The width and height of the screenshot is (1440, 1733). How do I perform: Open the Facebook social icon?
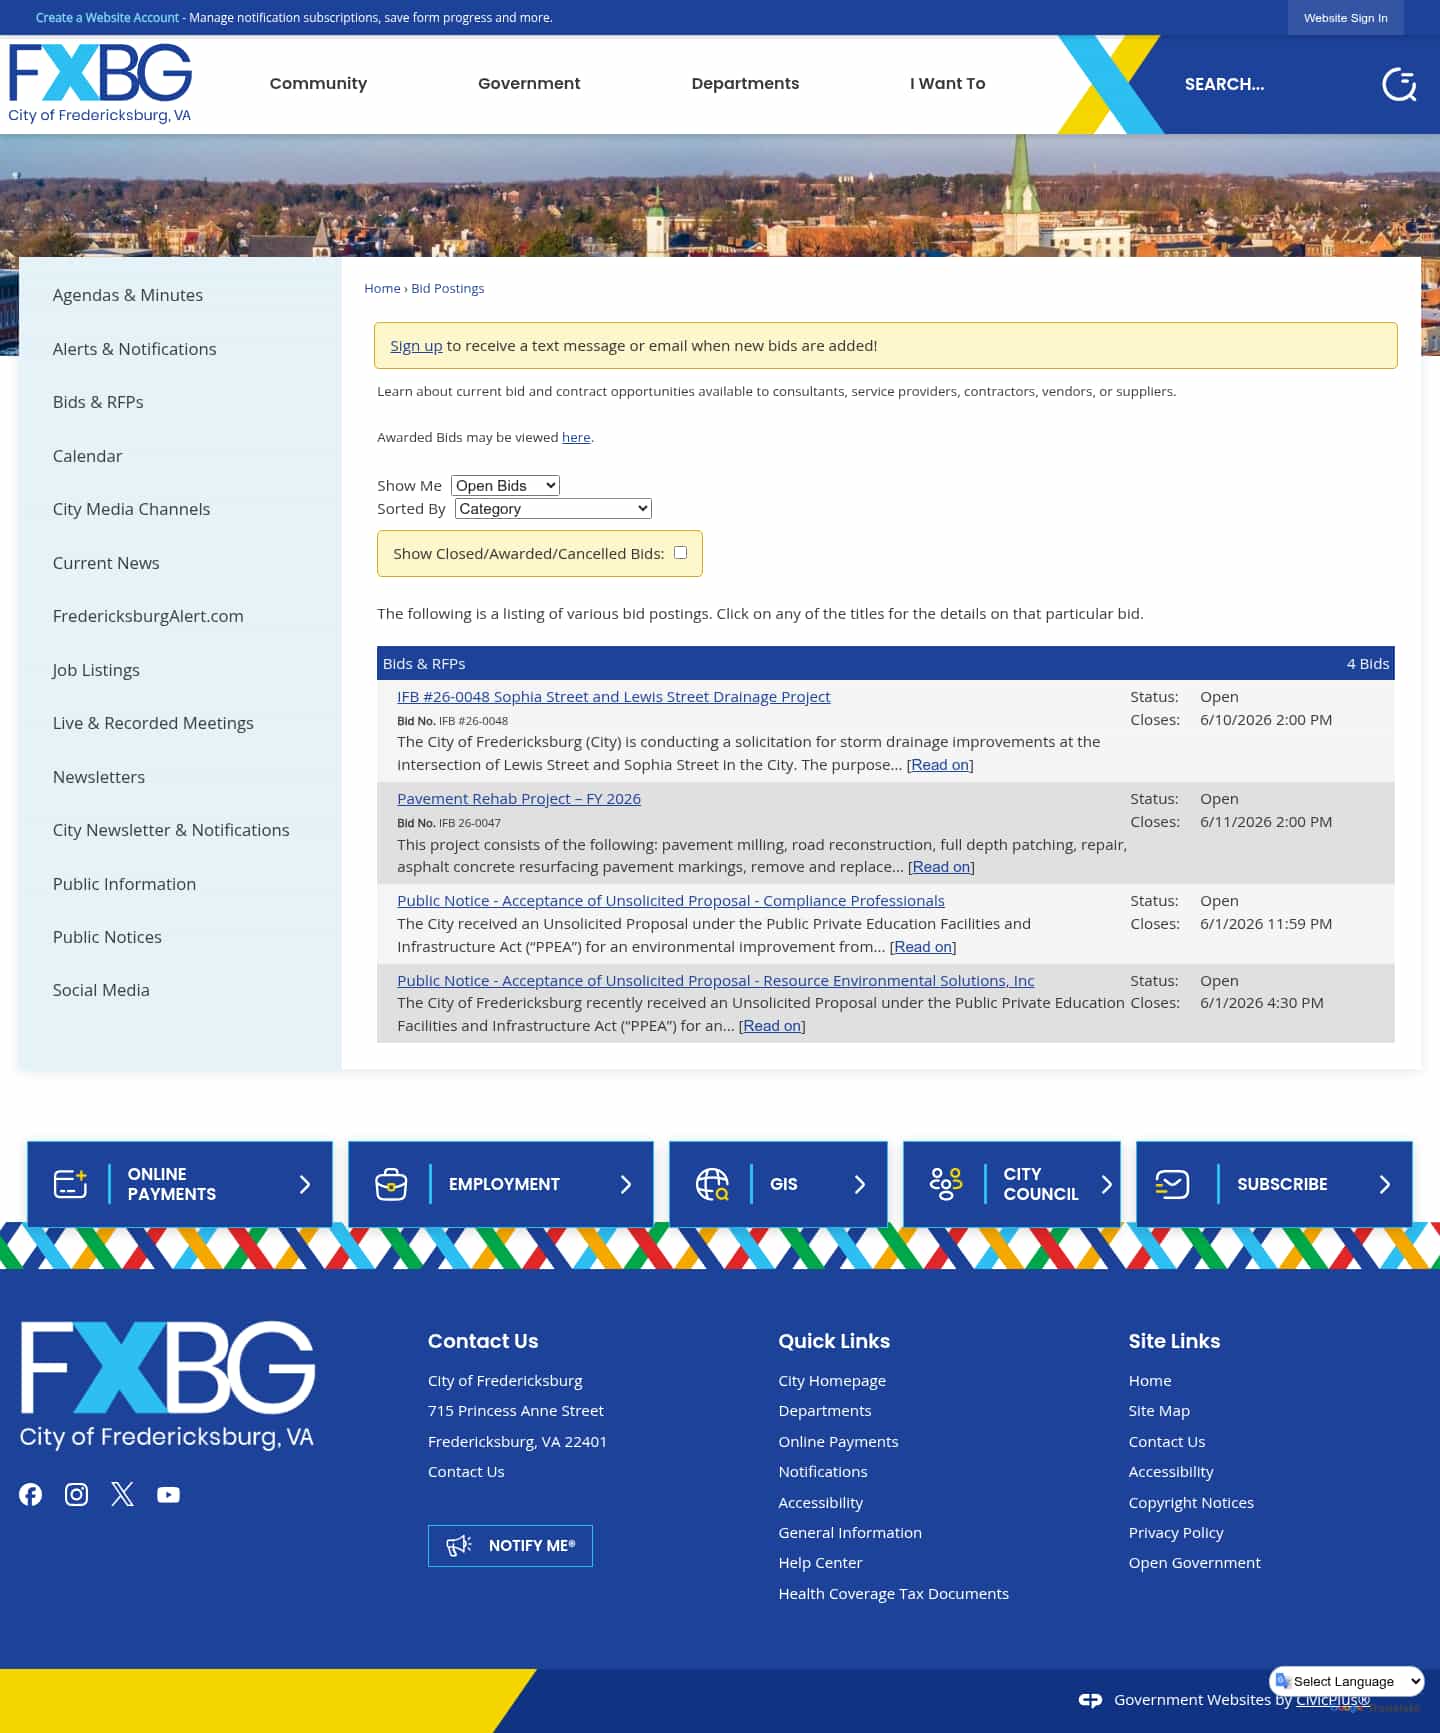tap(31, 1494)
